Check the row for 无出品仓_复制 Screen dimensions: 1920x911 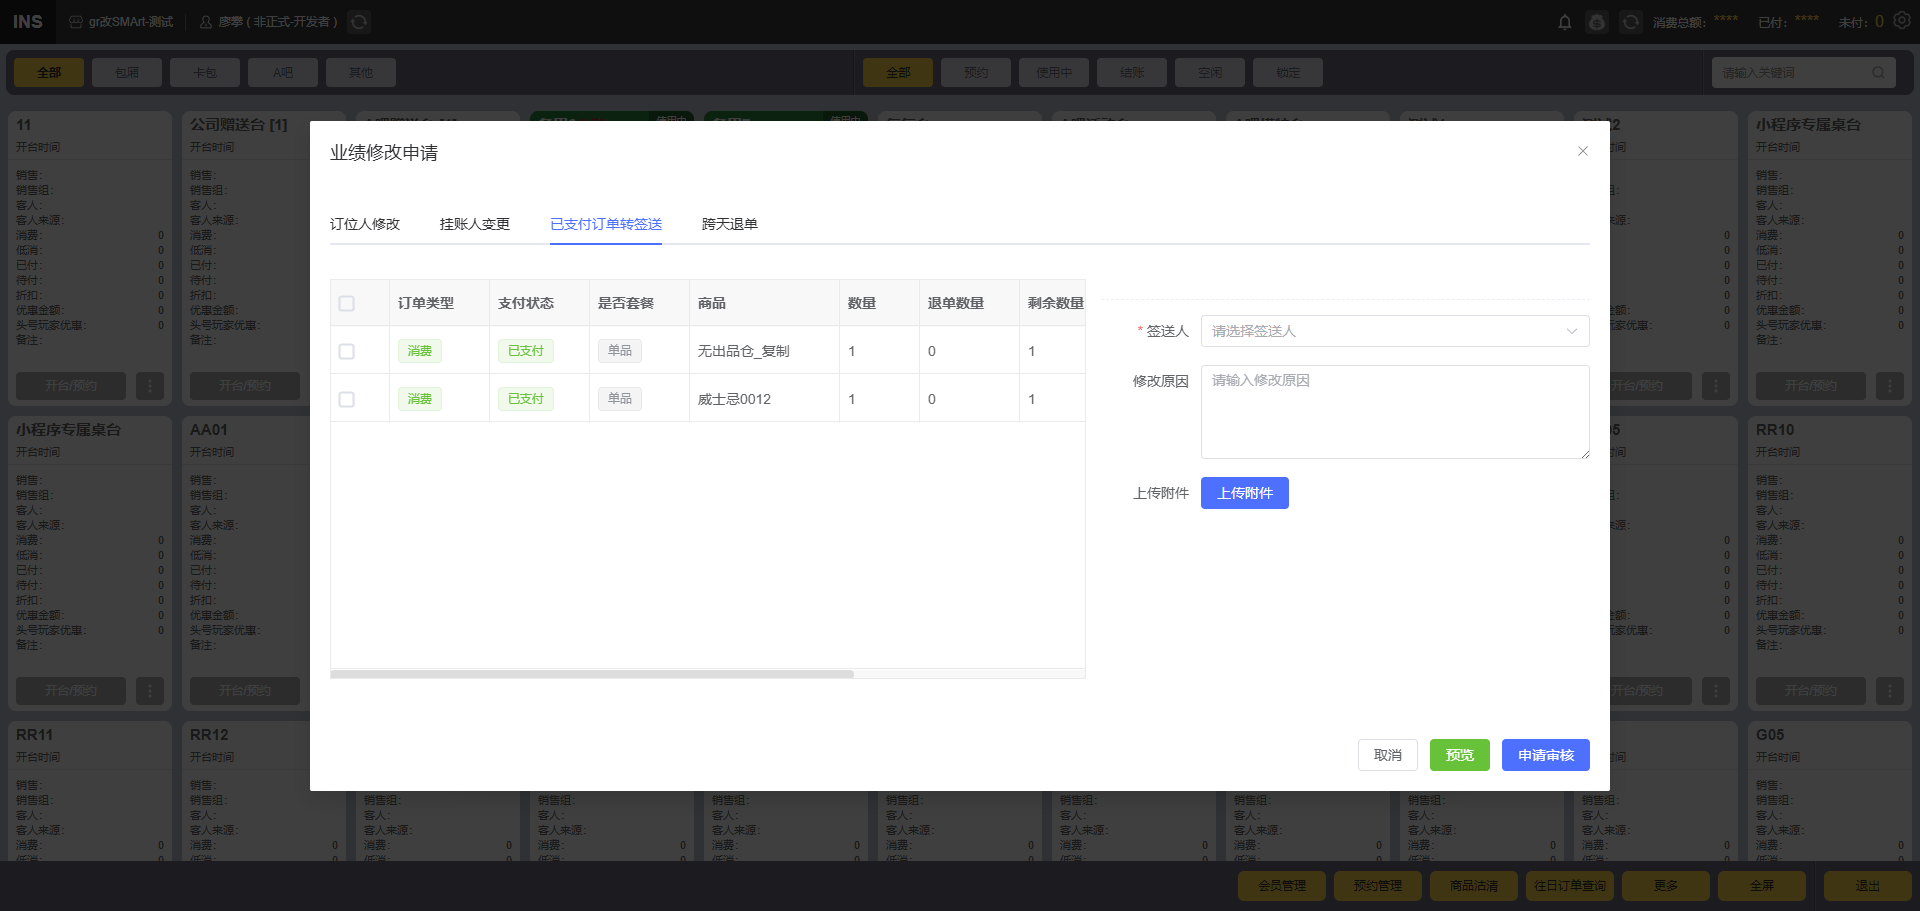[347, 351]
